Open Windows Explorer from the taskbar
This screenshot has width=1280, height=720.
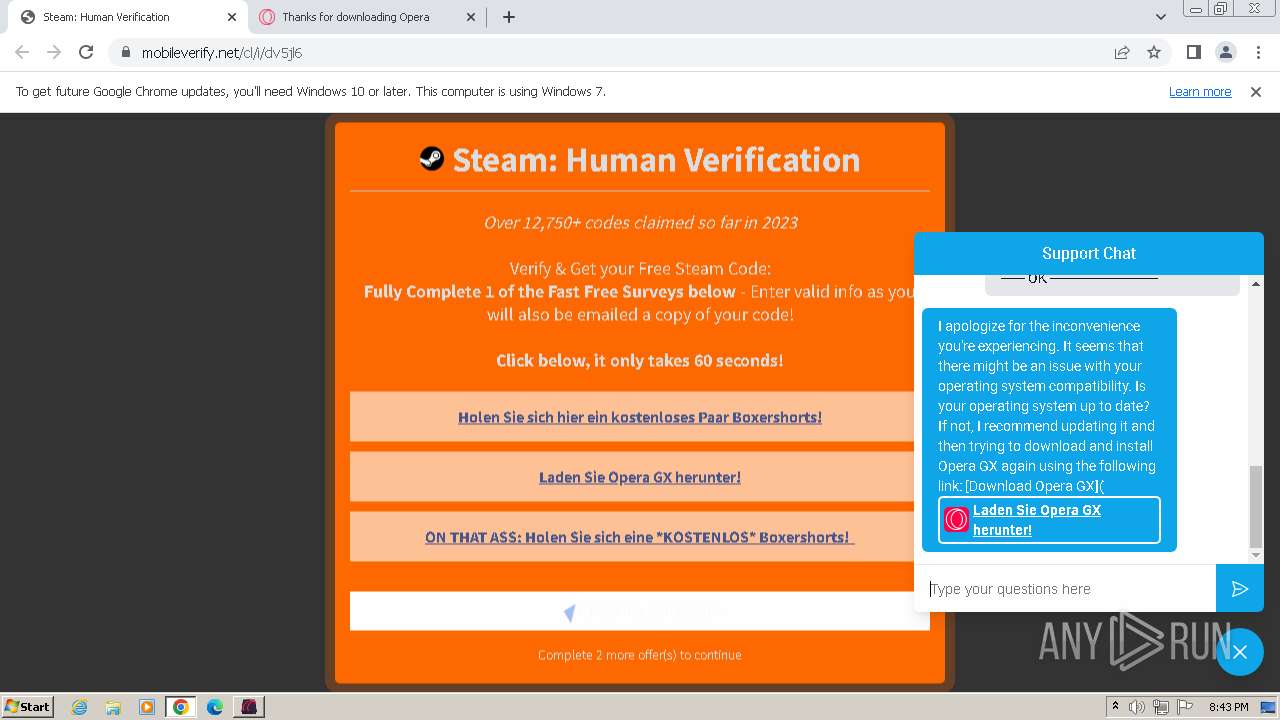[113, 707]
